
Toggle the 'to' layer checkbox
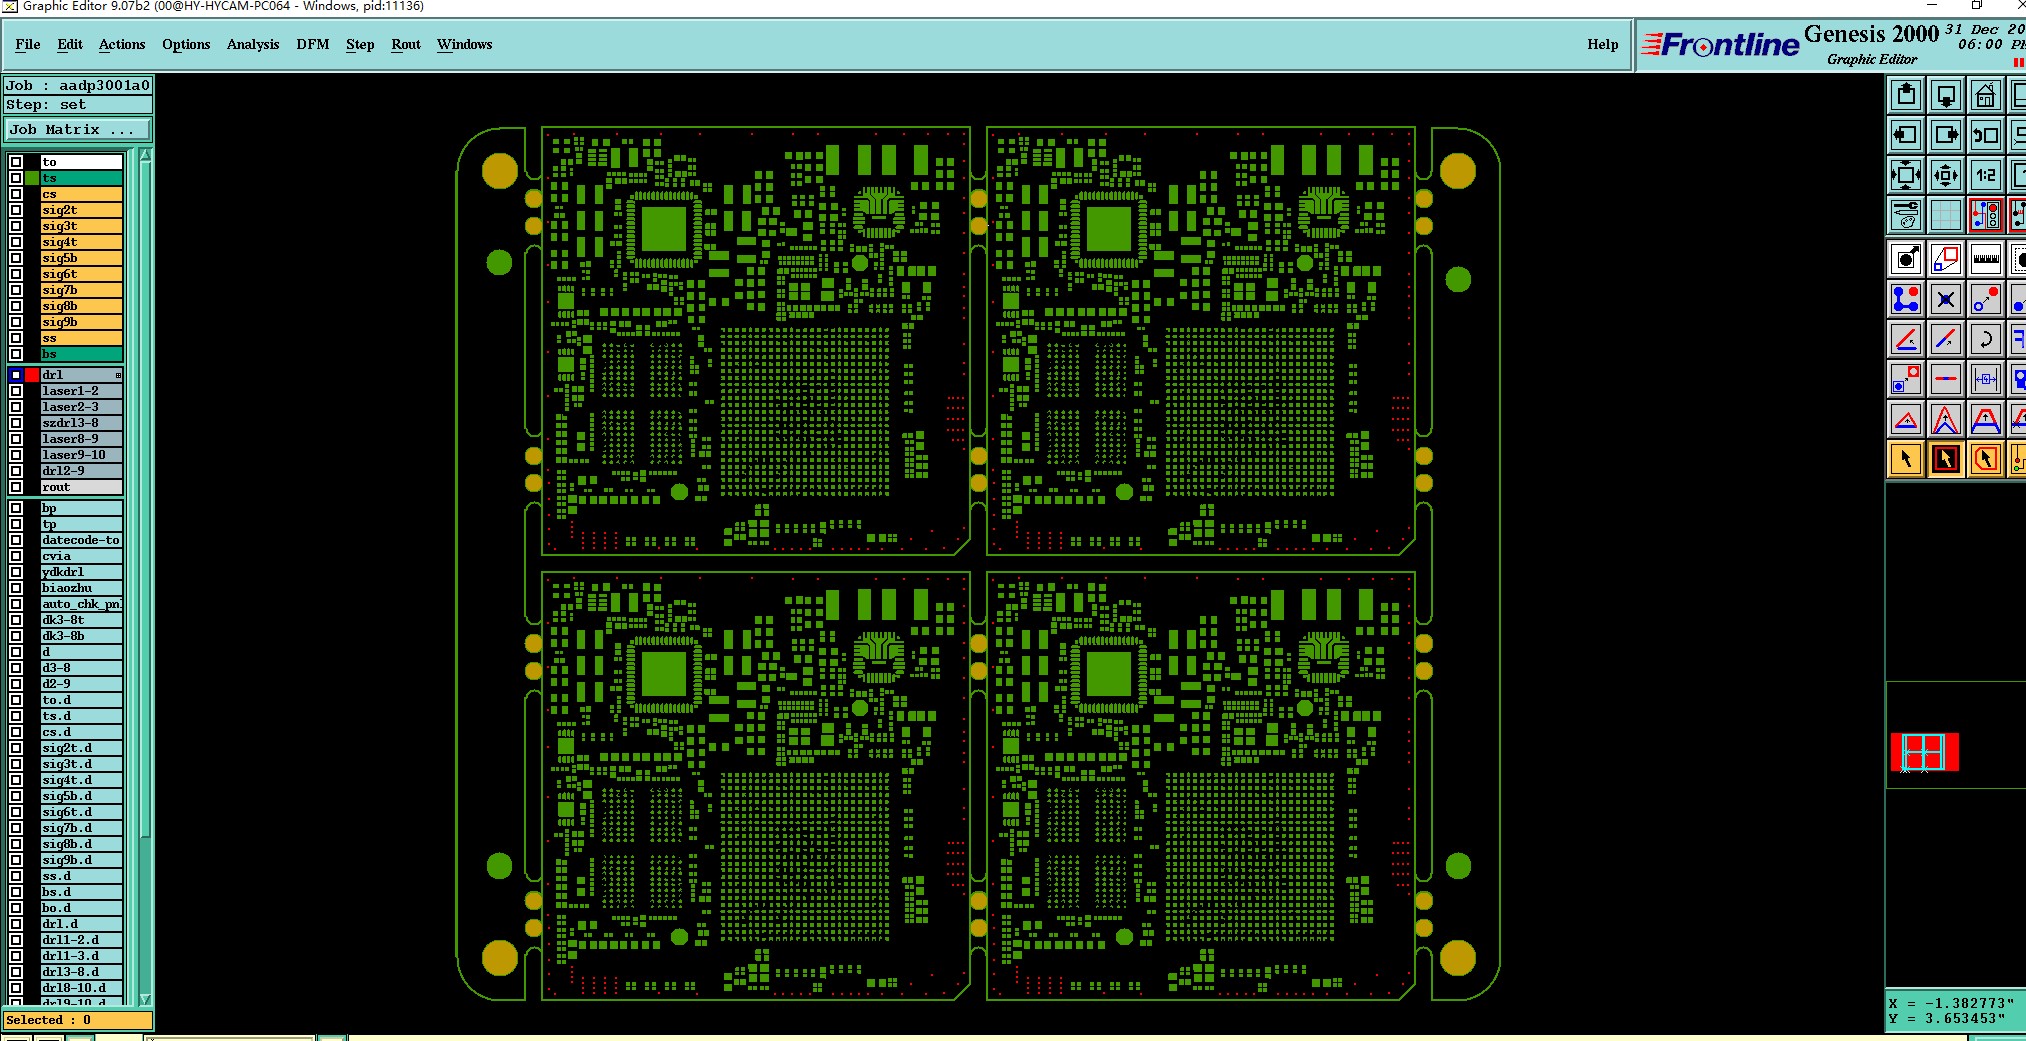(x=16, y=162)
